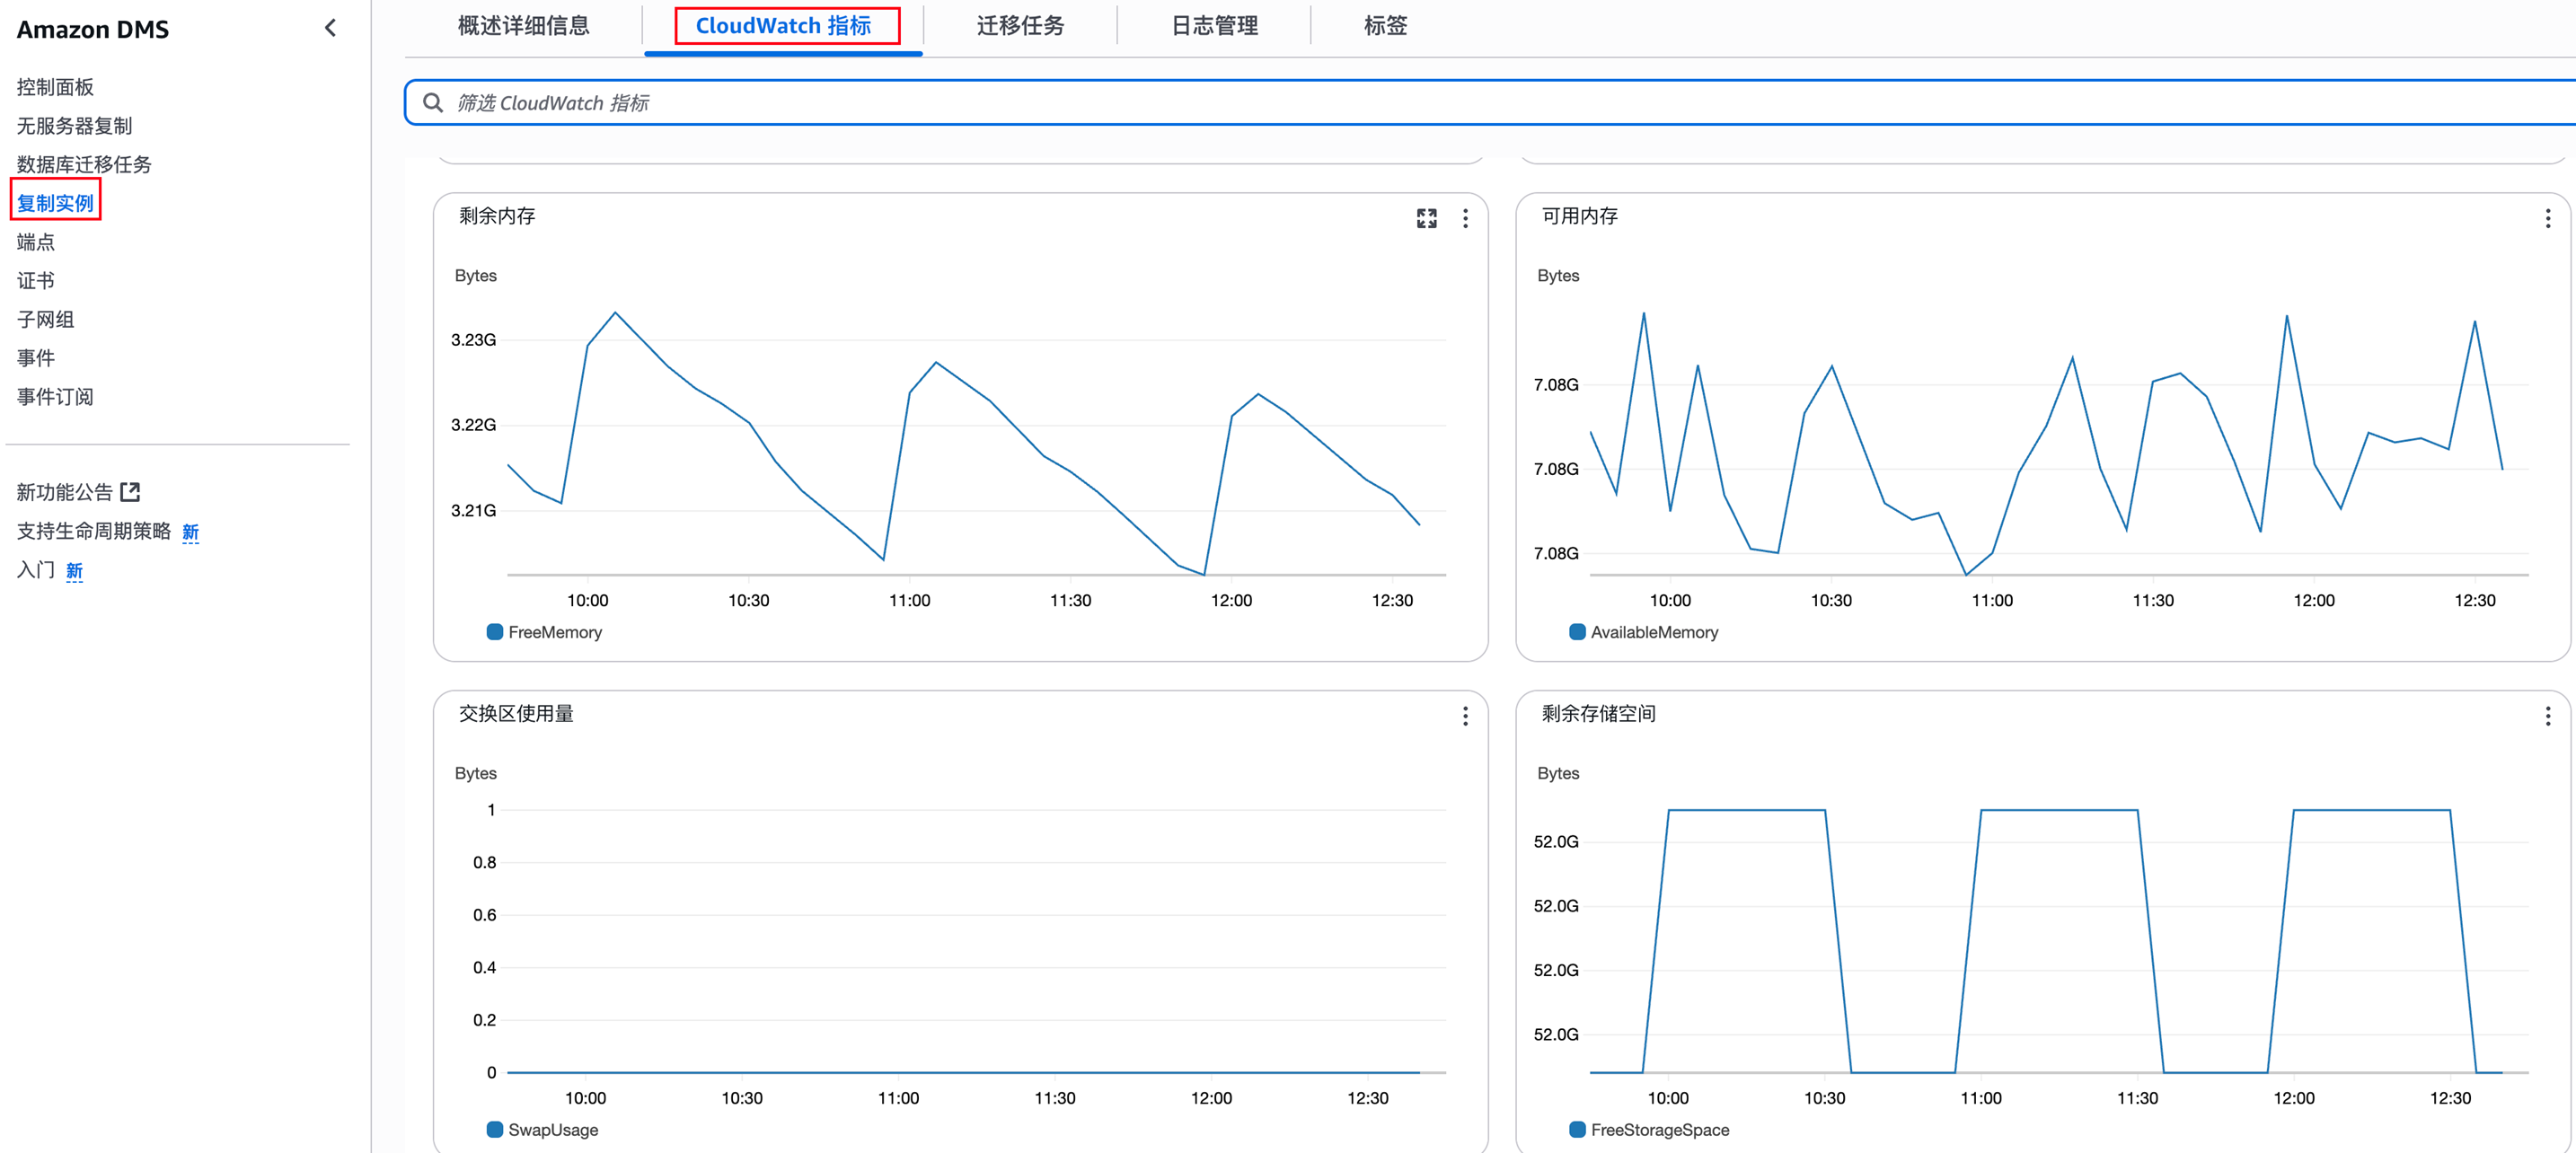The height and width of the screenshot is (1153, 2576).
Task: Click the 新 badge next to 支持生命周期策略
Action: tap(190, 532)
